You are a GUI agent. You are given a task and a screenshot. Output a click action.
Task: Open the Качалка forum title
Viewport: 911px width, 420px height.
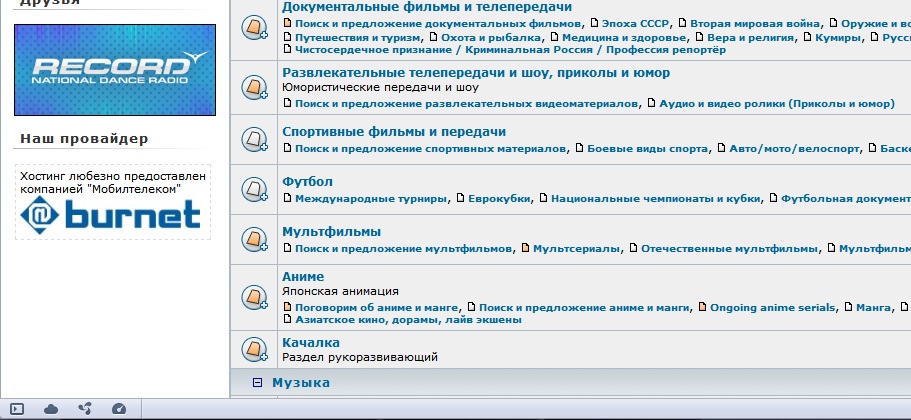311,343
